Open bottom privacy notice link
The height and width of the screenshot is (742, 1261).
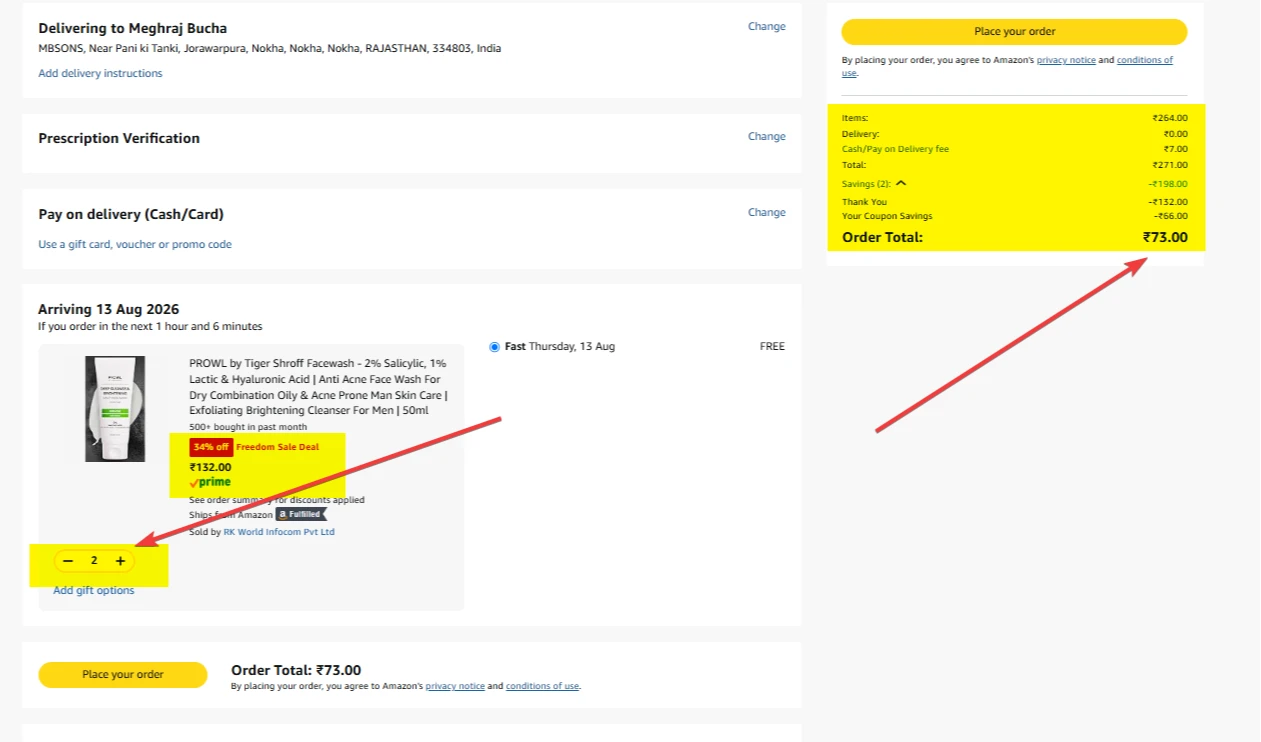(455, 686)
